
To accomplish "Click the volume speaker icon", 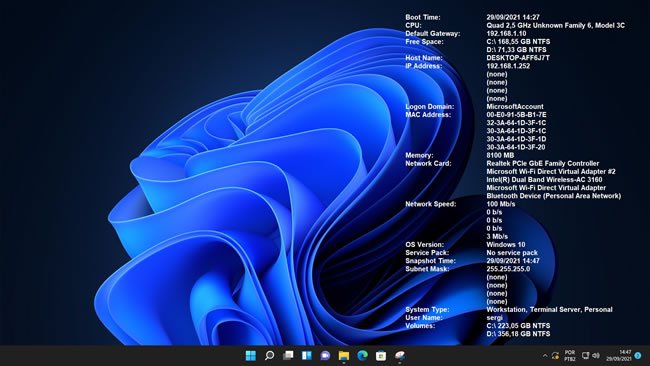I will 596,356.
